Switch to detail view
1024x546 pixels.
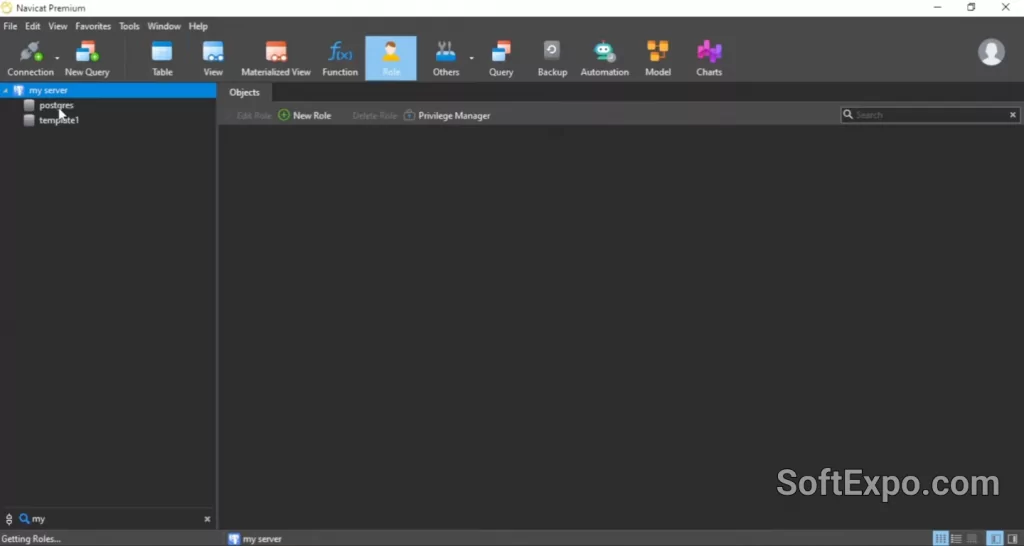click(x=972, y=539)
